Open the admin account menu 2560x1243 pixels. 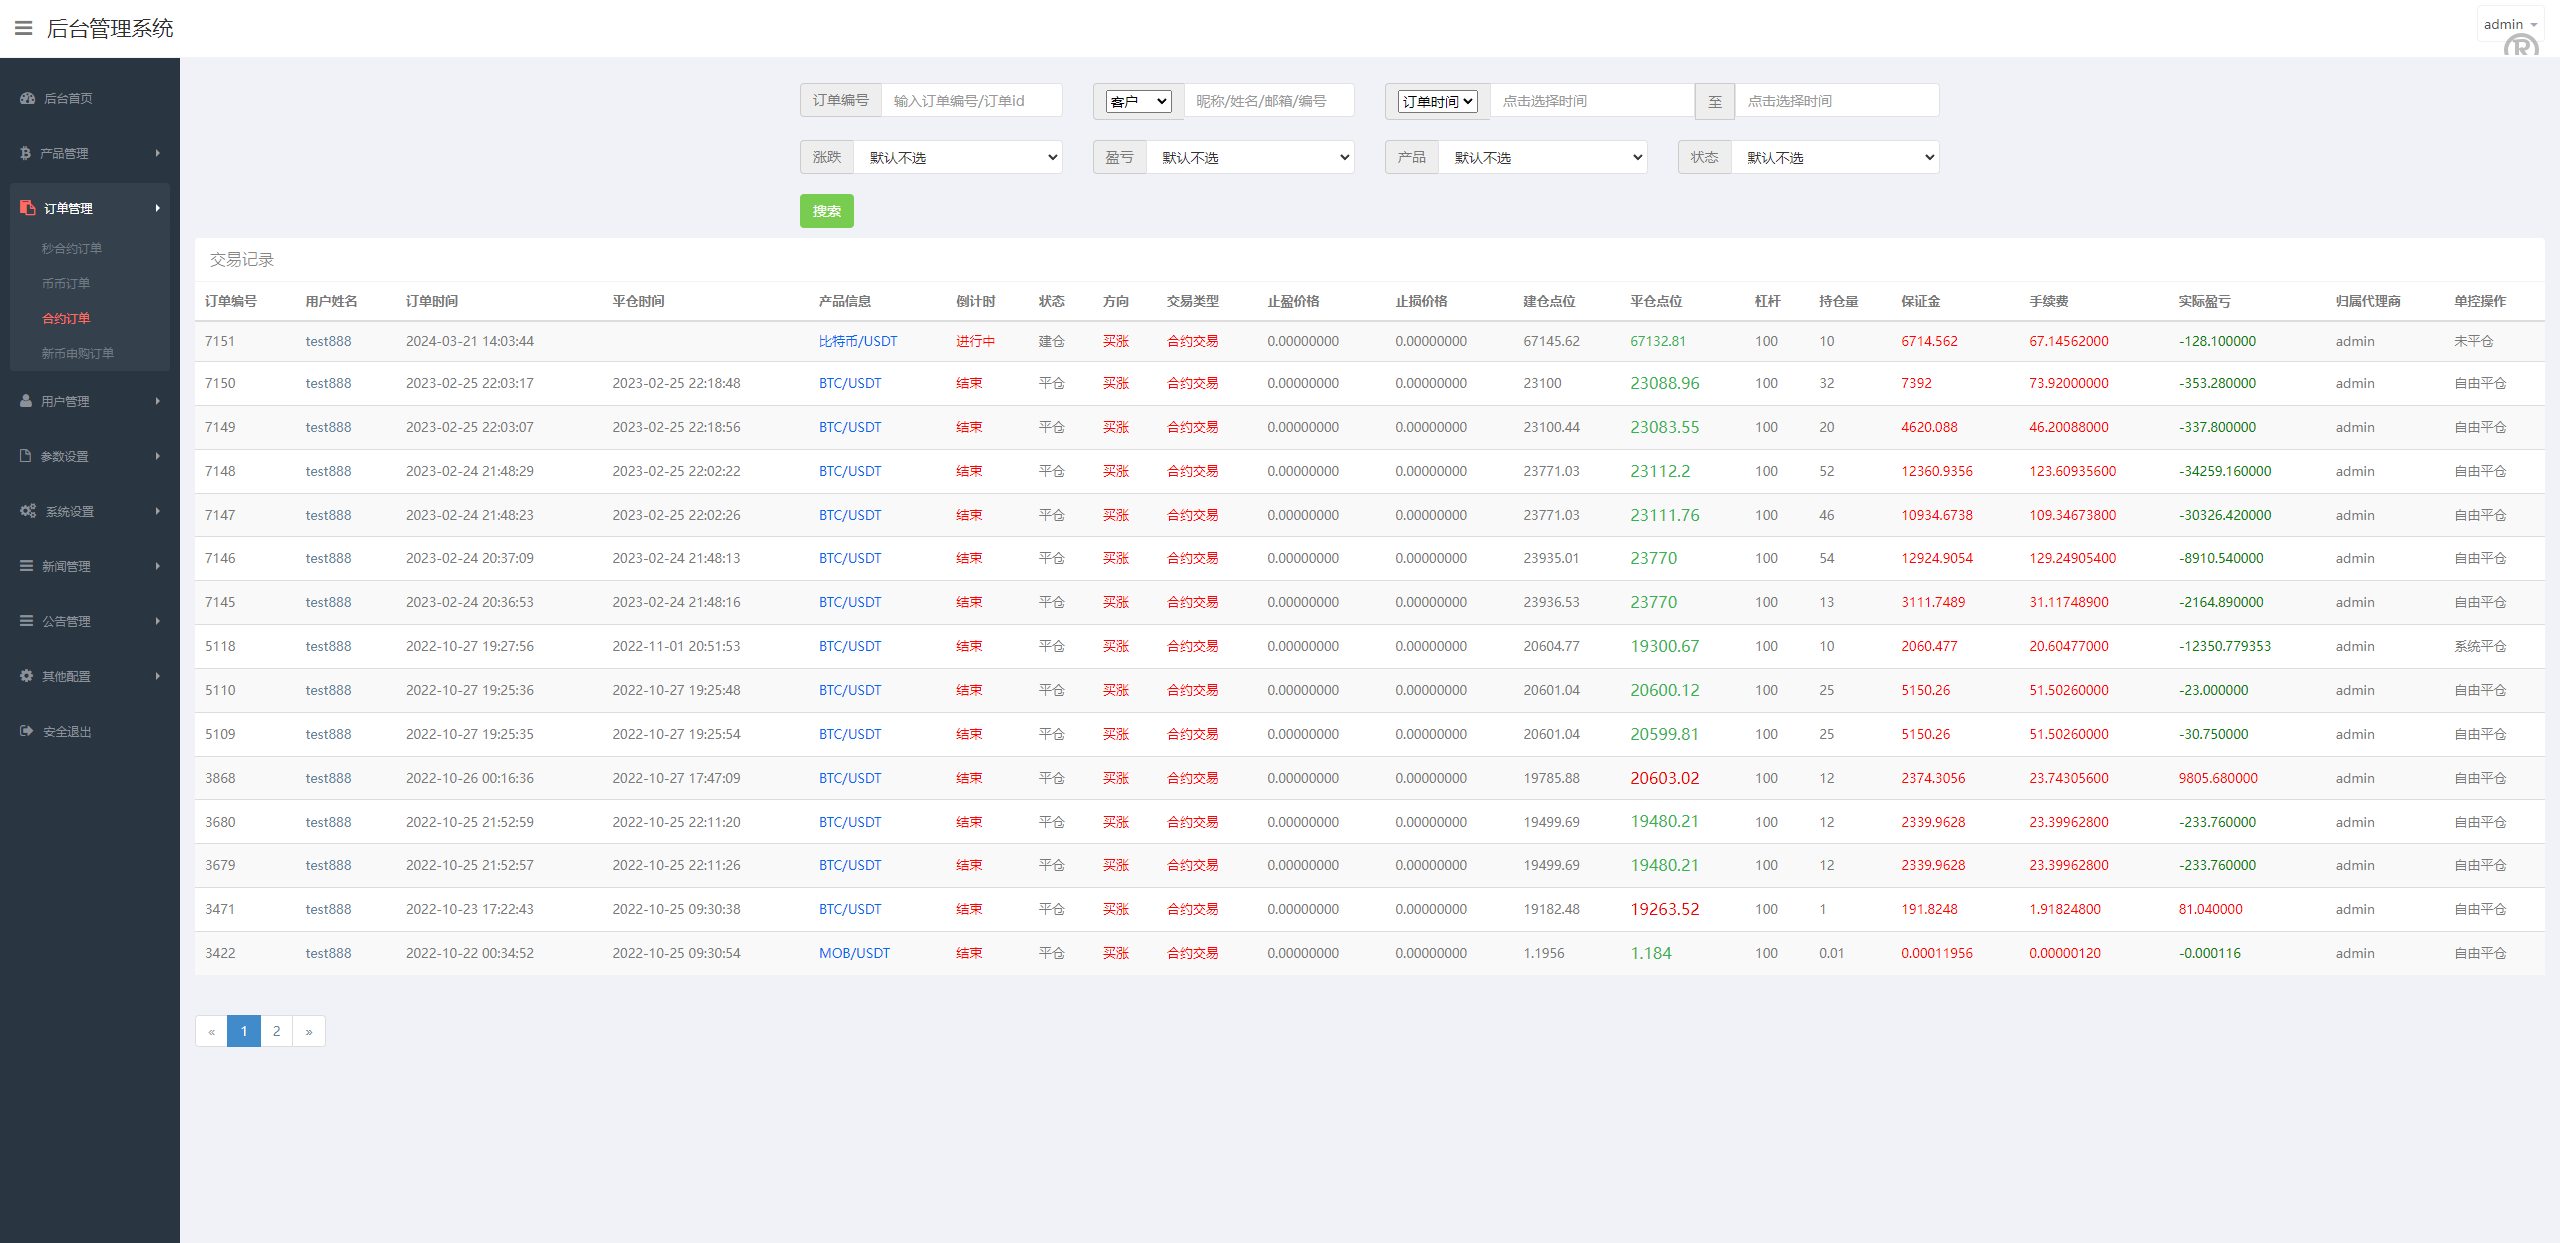2510,25
